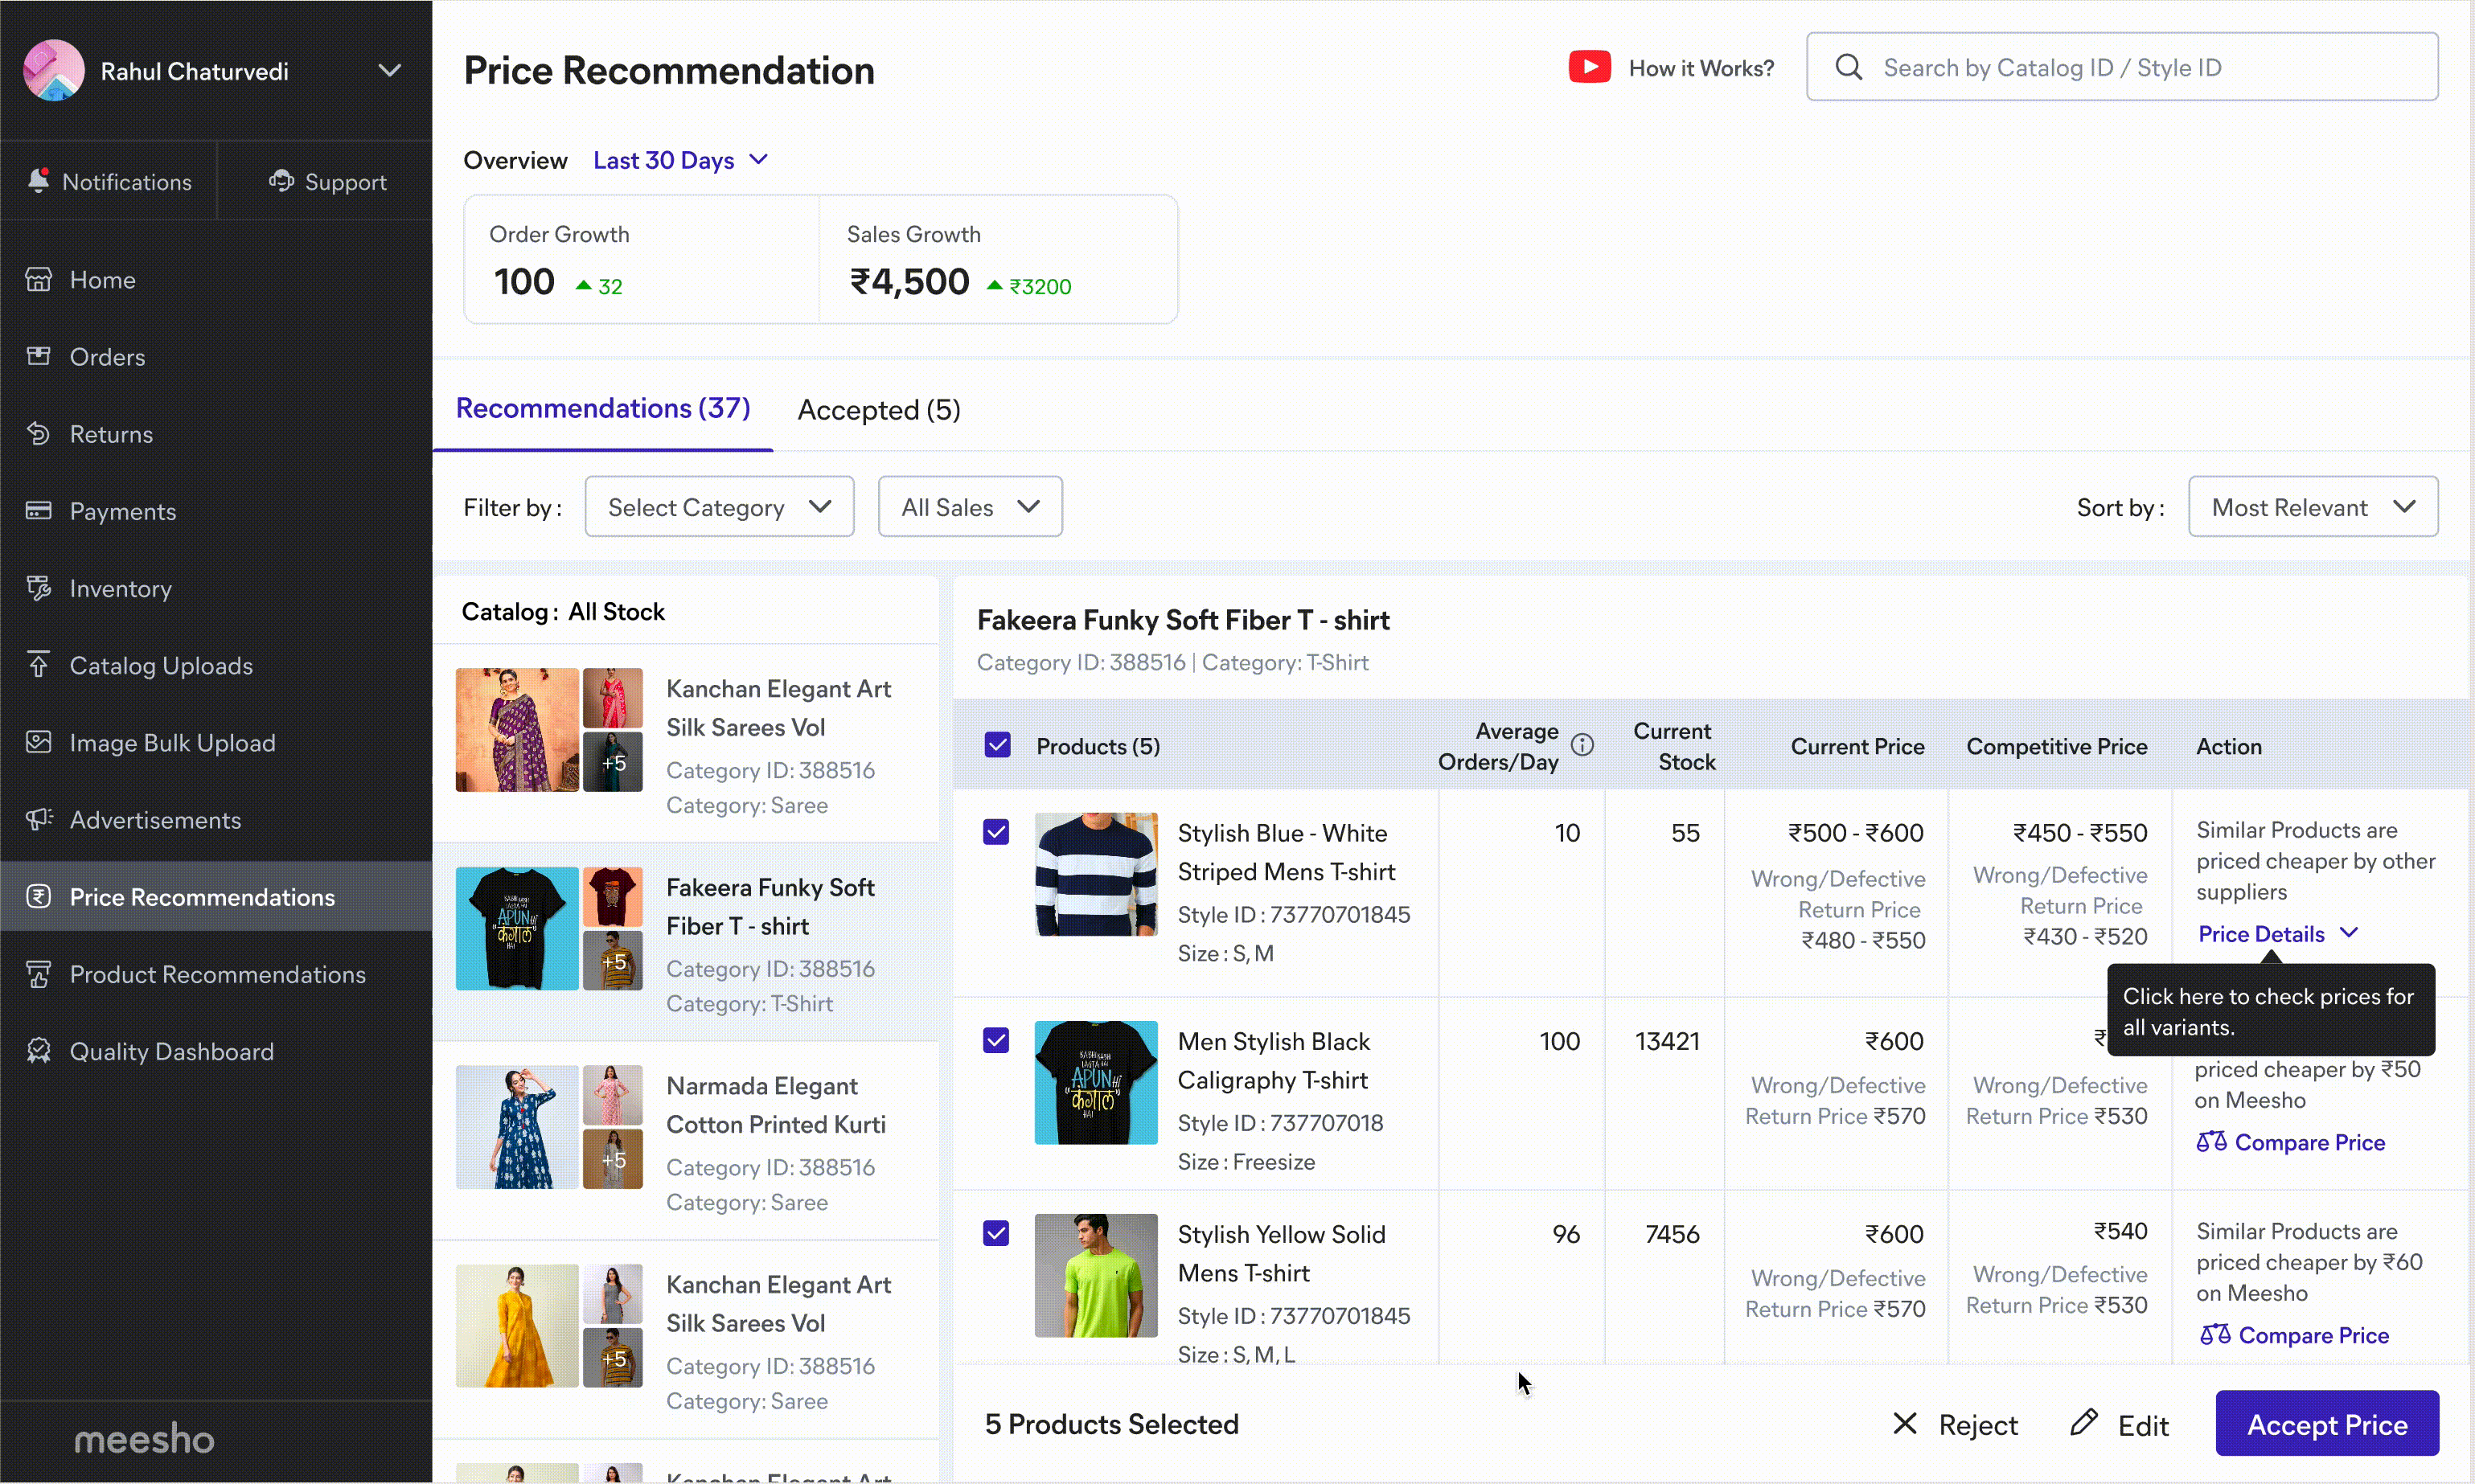Viewport: 2475px width, 1484px height.
Task: Switch to the Accepted (5) tab
Action: [879, 410]
